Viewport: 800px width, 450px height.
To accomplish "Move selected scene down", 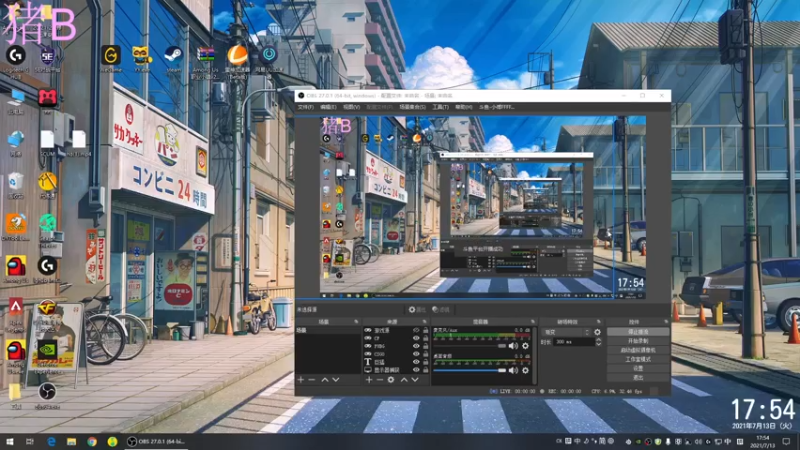I will pyautogui.click(x=336, y=380).
